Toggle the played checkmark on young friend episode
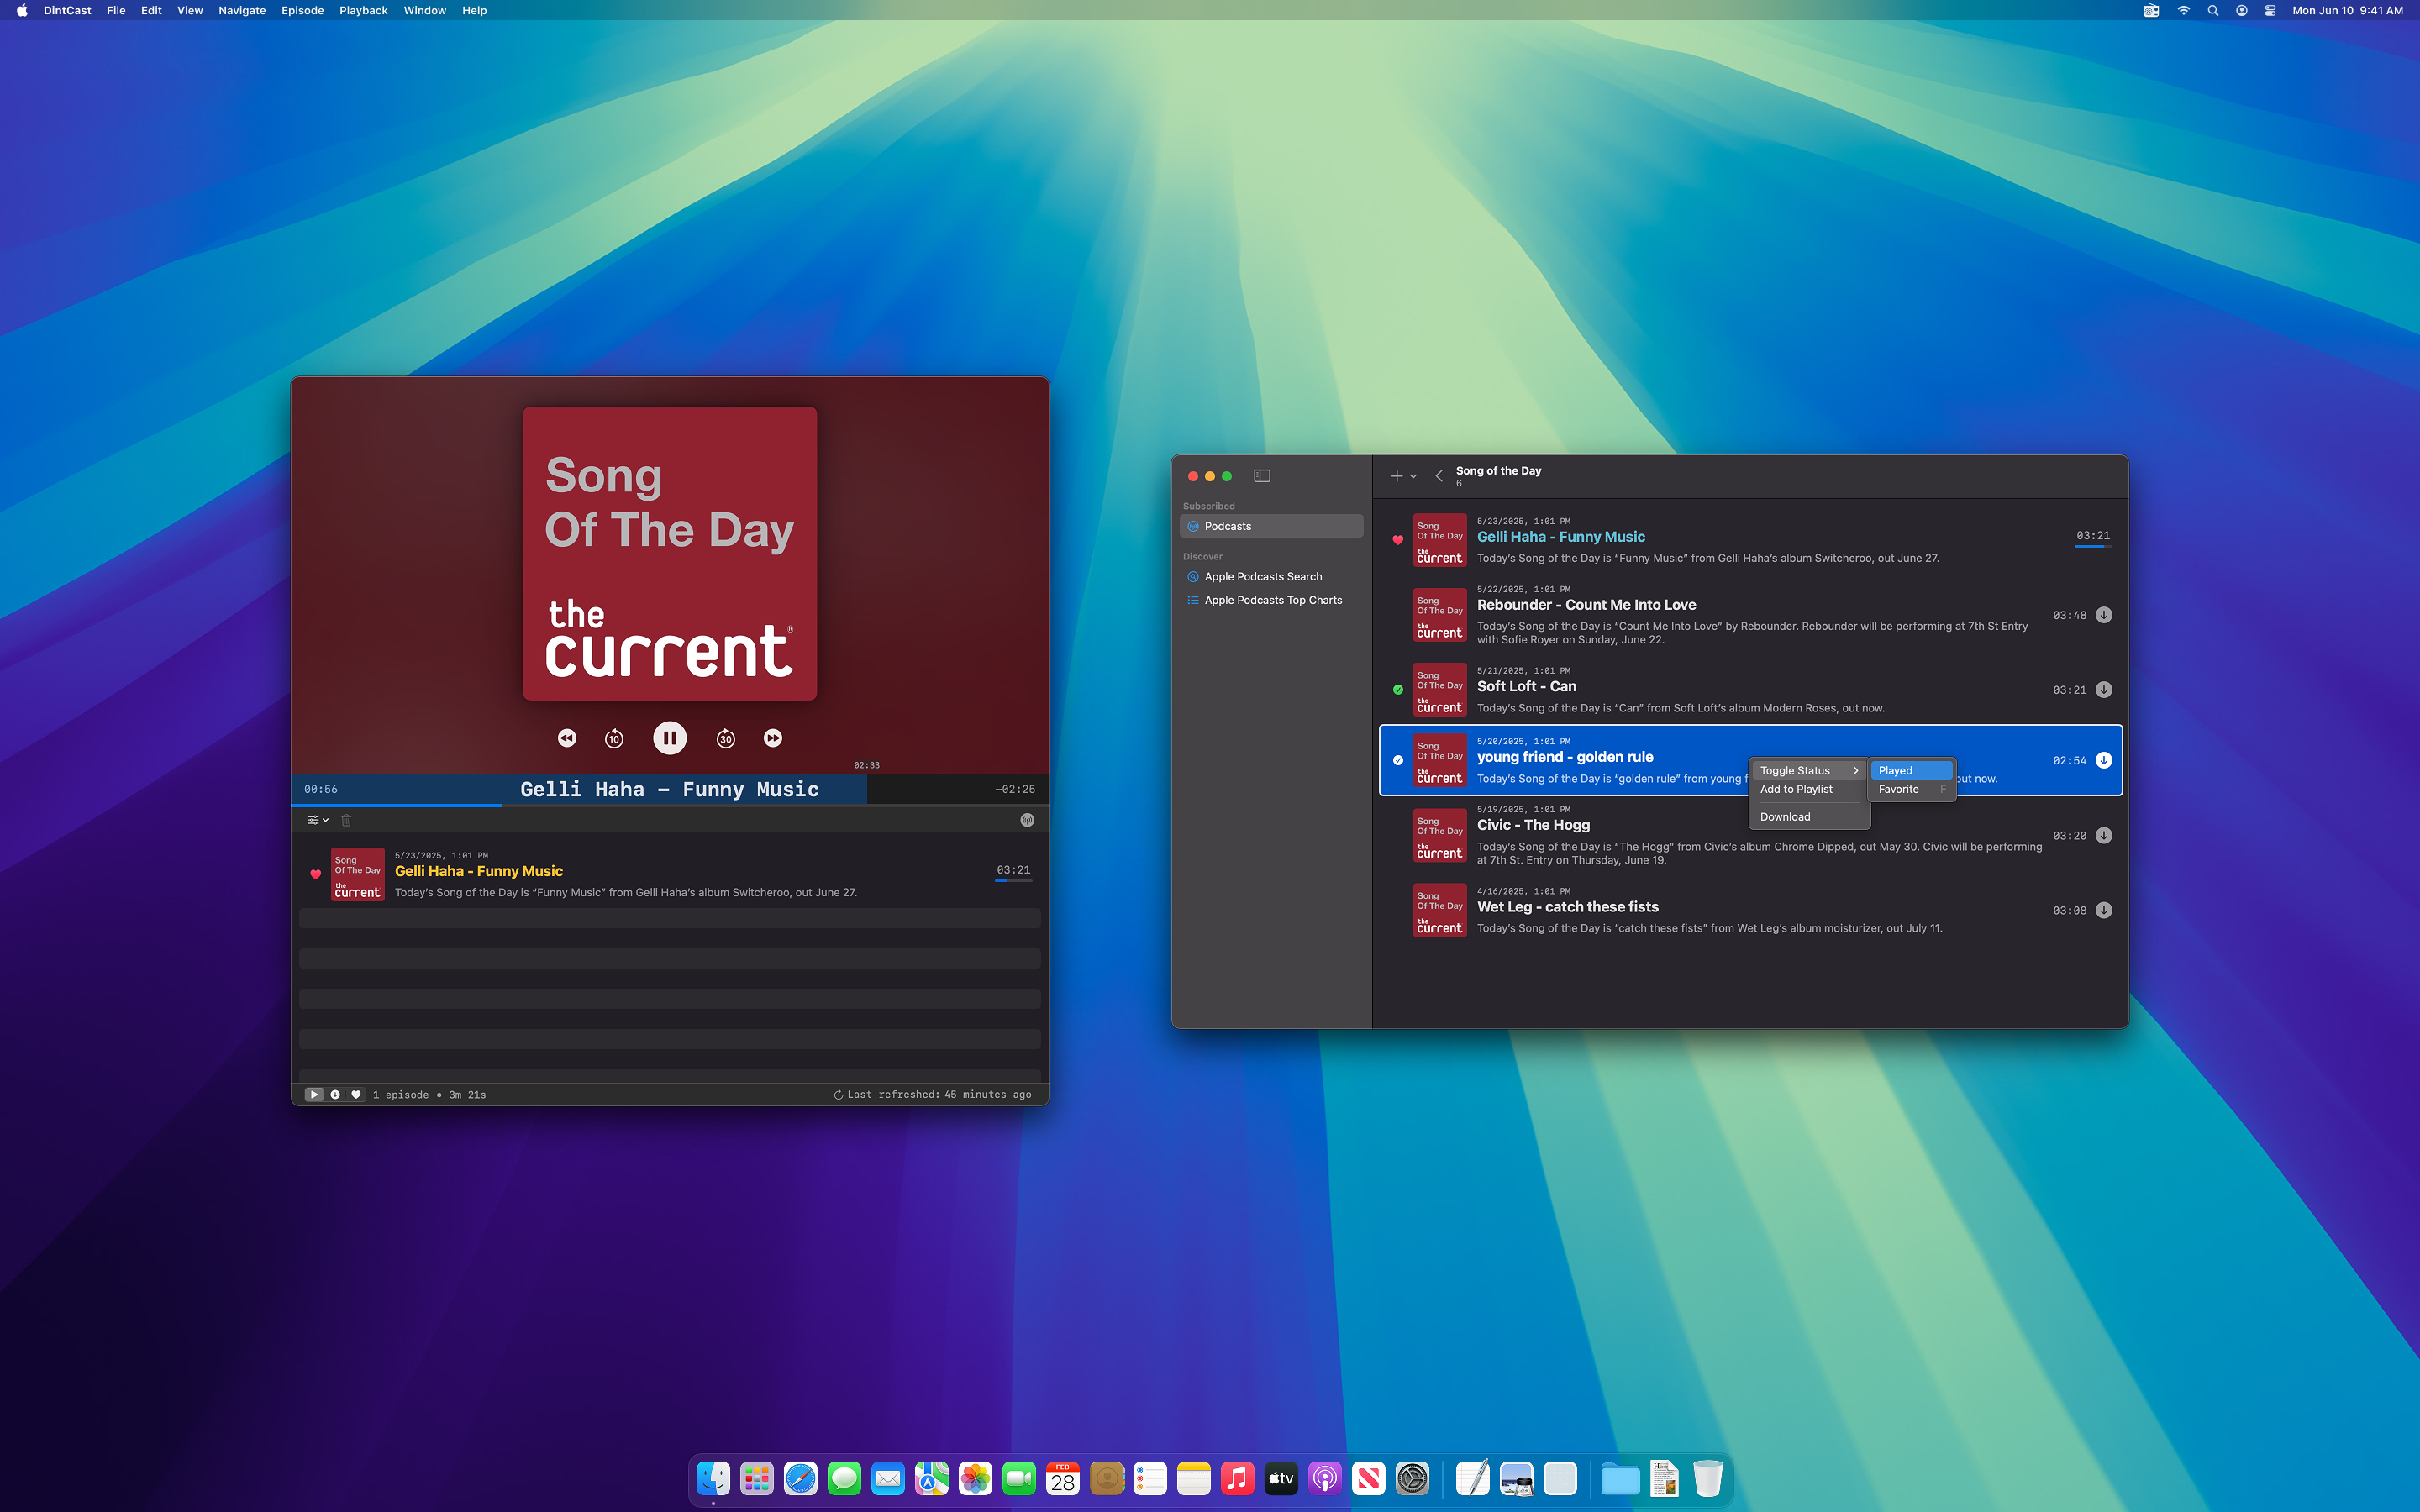The width and height of the screenshot is (2420, 1512). [1398, 760]
